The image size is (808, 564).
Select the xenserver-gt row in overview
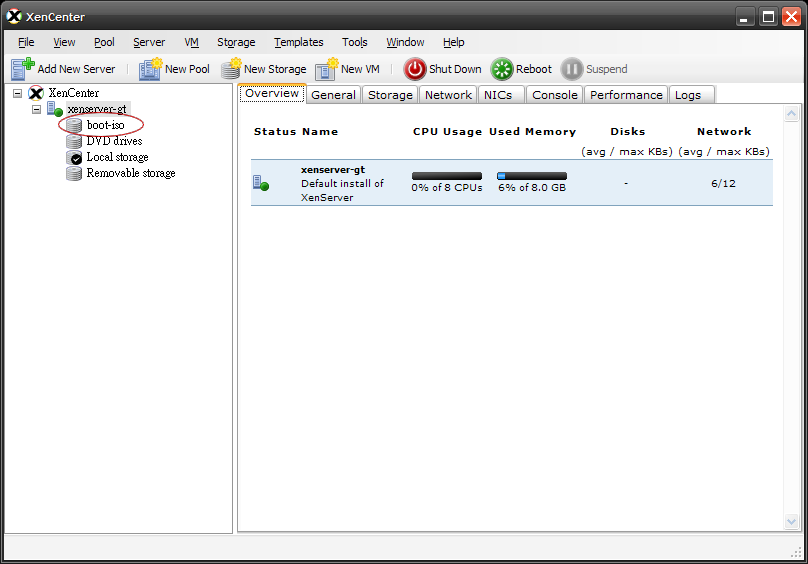[x=512, y=183]
